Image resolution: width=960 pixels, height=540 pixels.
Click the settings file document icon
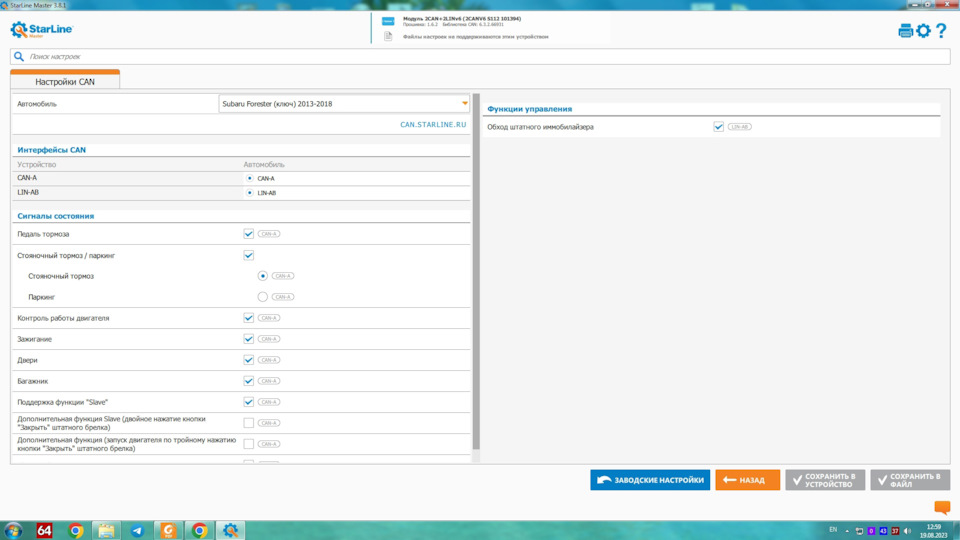click(x=388, y=36)
